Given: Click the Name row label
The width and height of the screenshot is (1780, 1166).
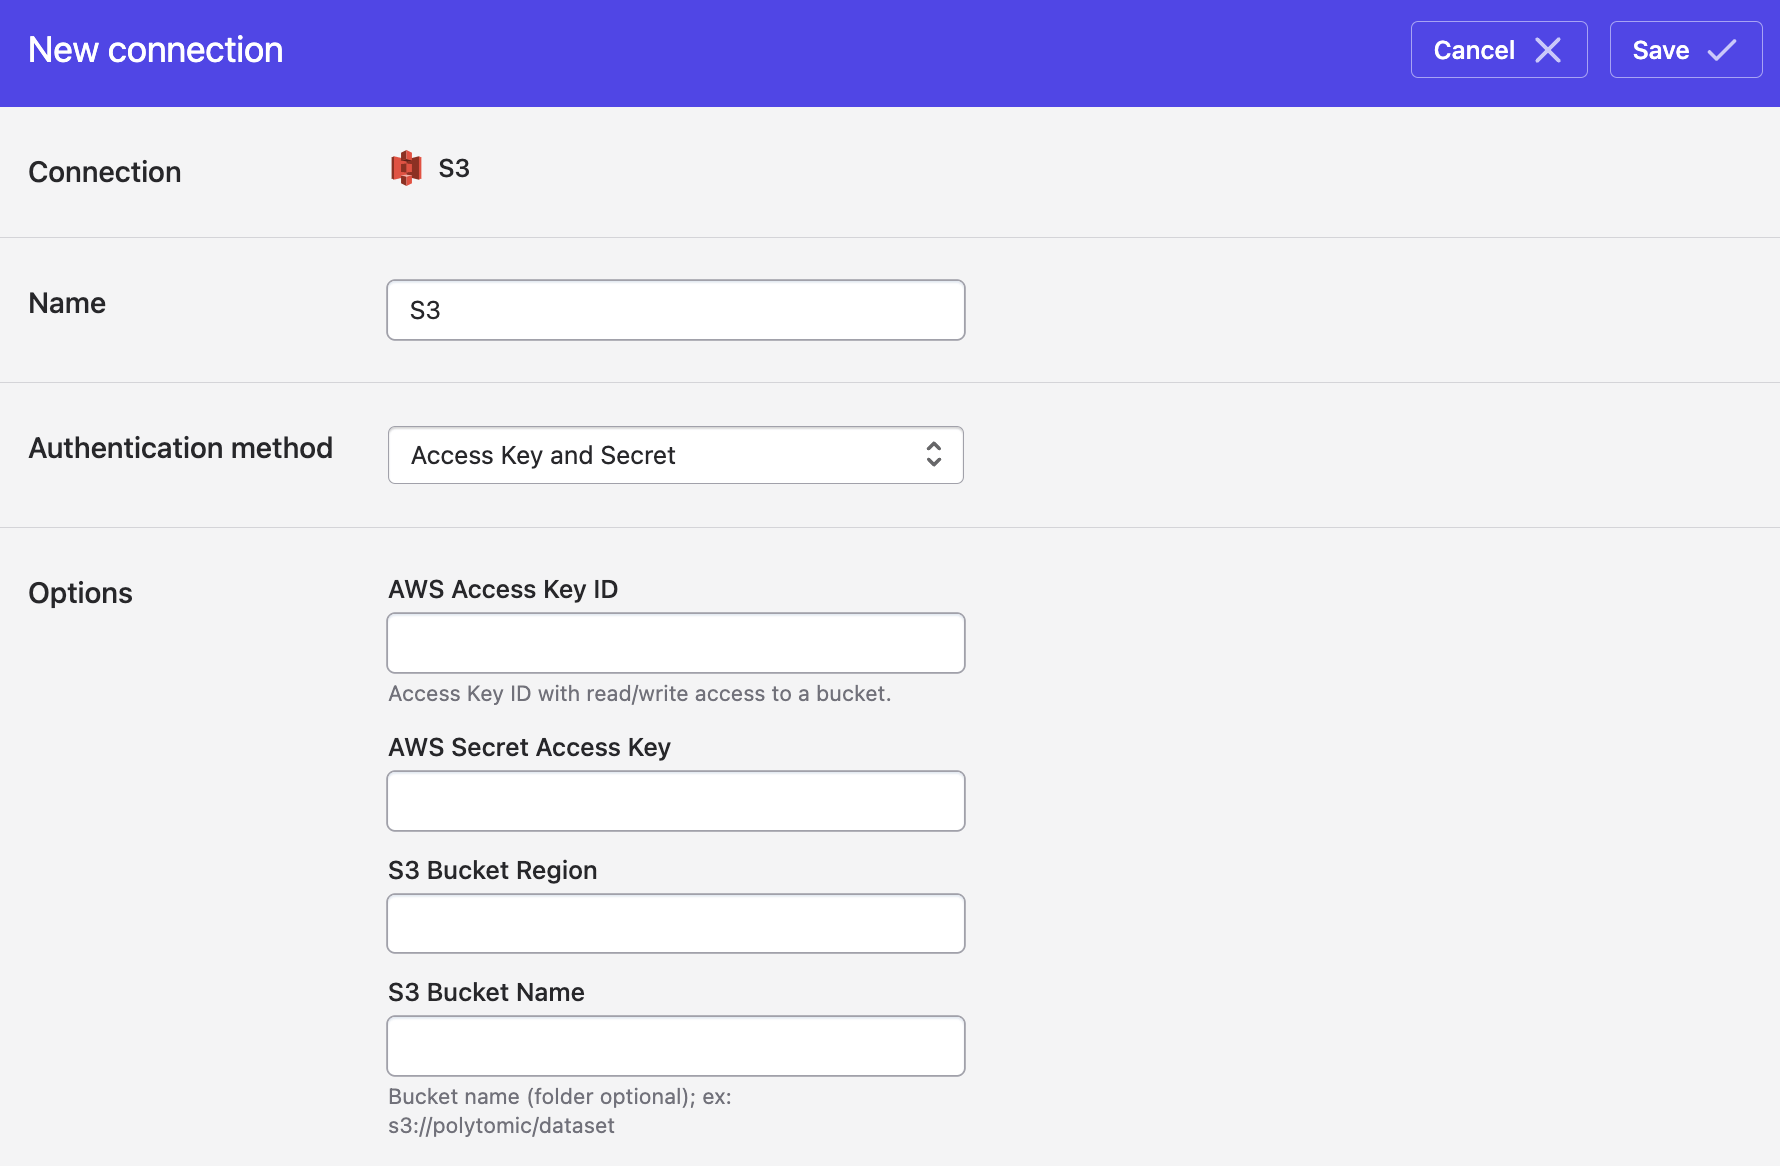Looking at the screenshot, I should 67,303.
